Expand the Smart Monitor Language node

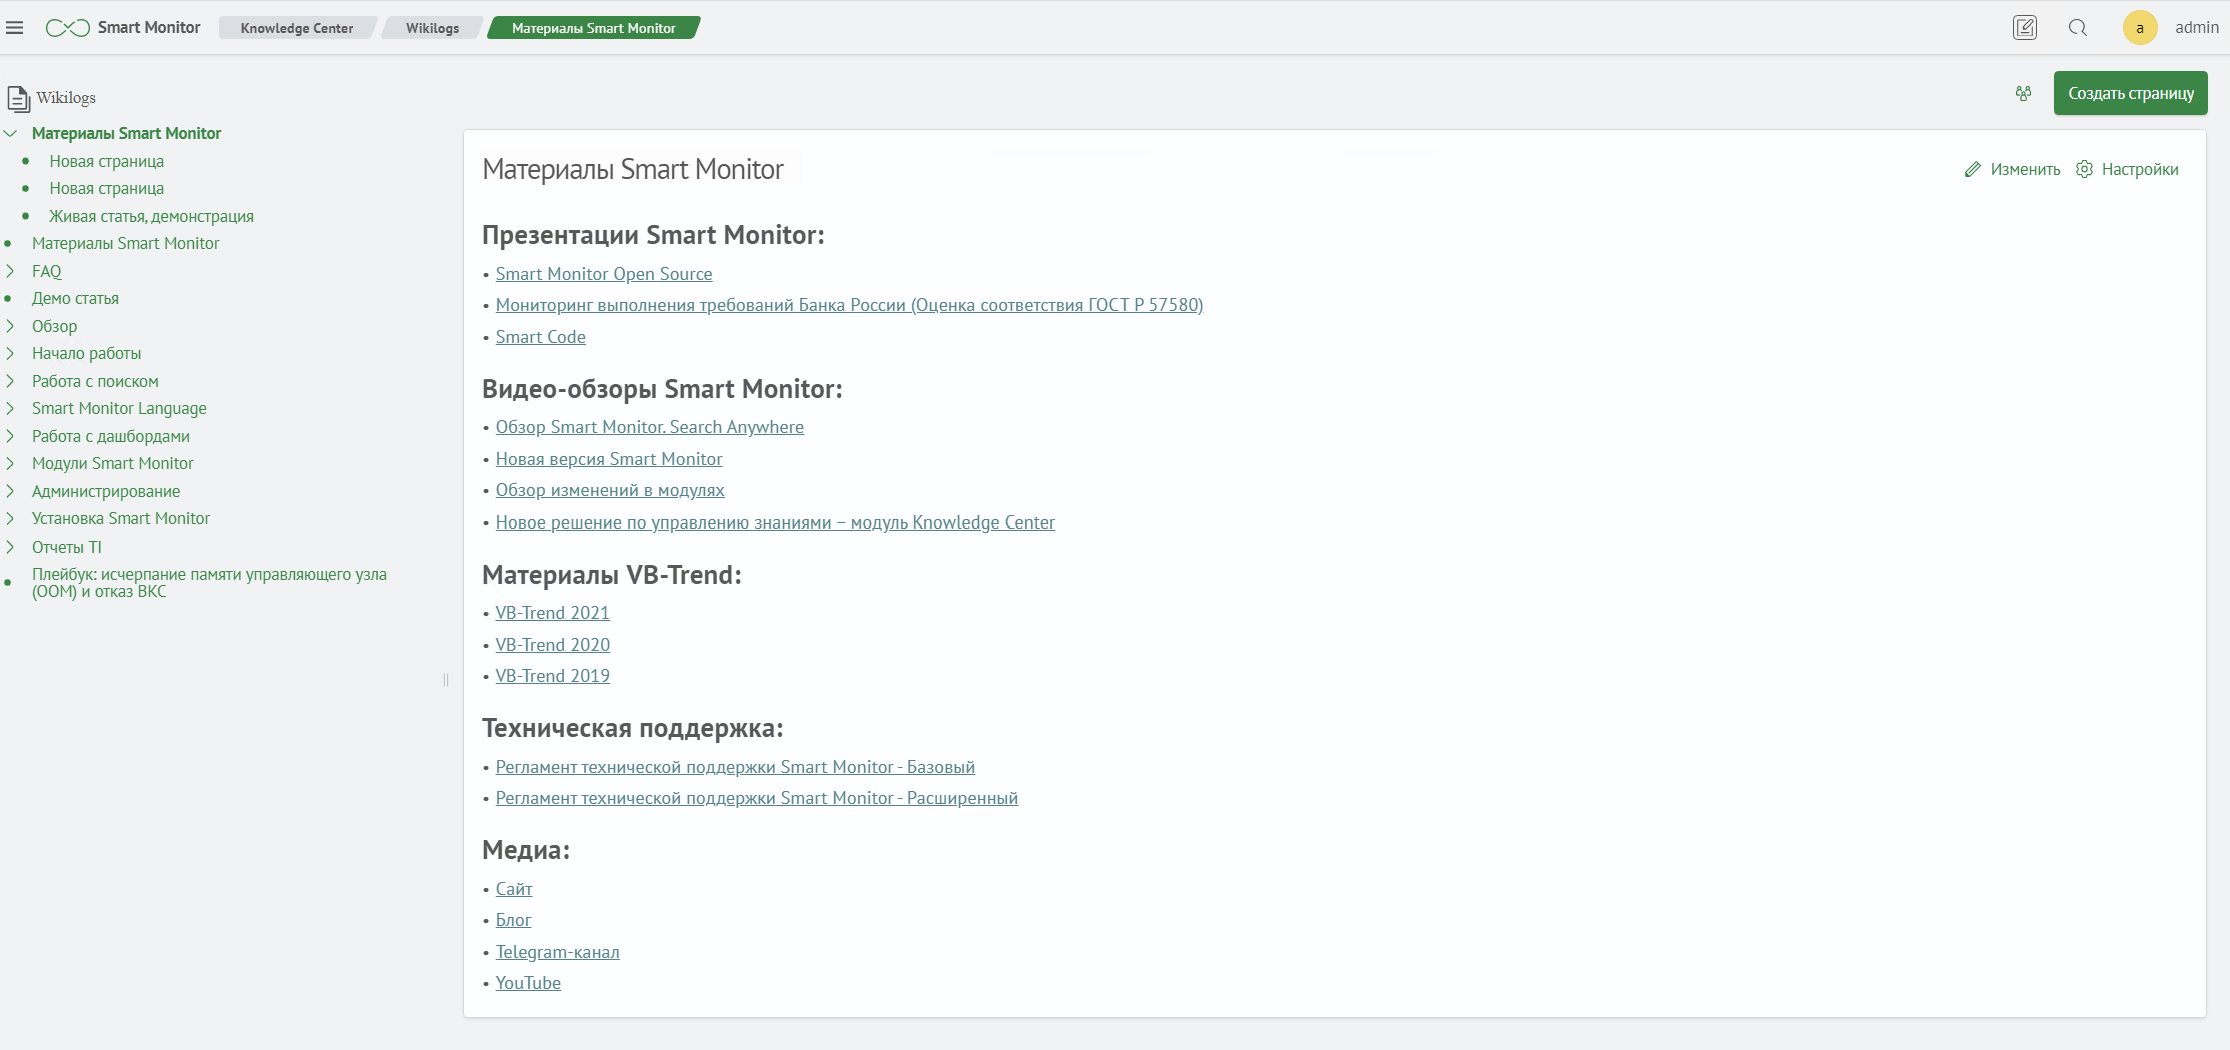pos(10,408)
